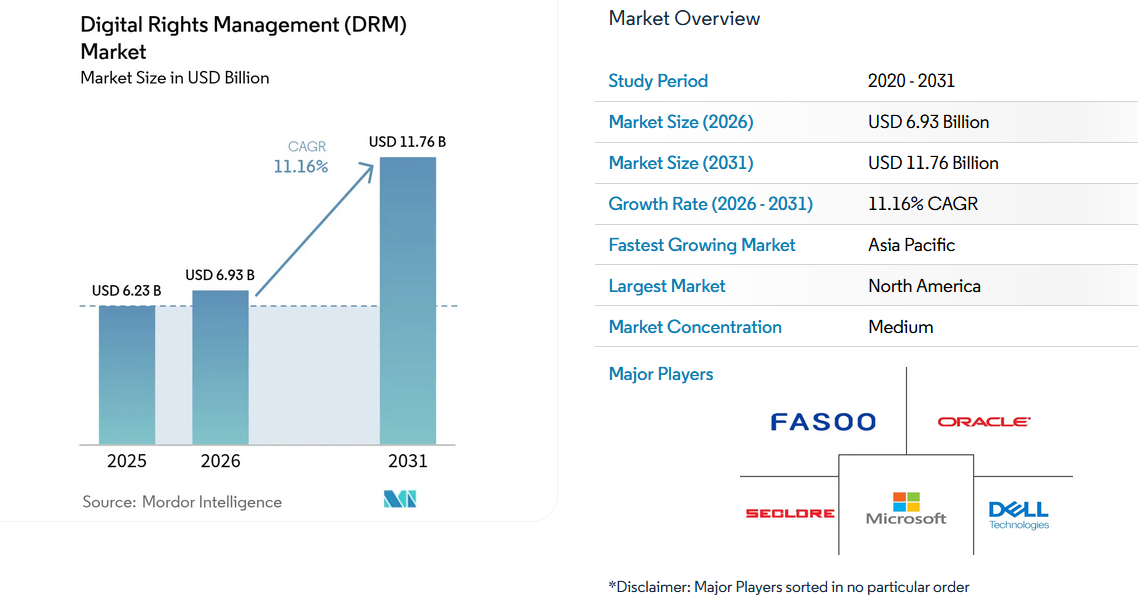The height and width of the screenshot is (600, 1138).
Task: Click the 'Asia Pacific' value
Action: [912, 245]
